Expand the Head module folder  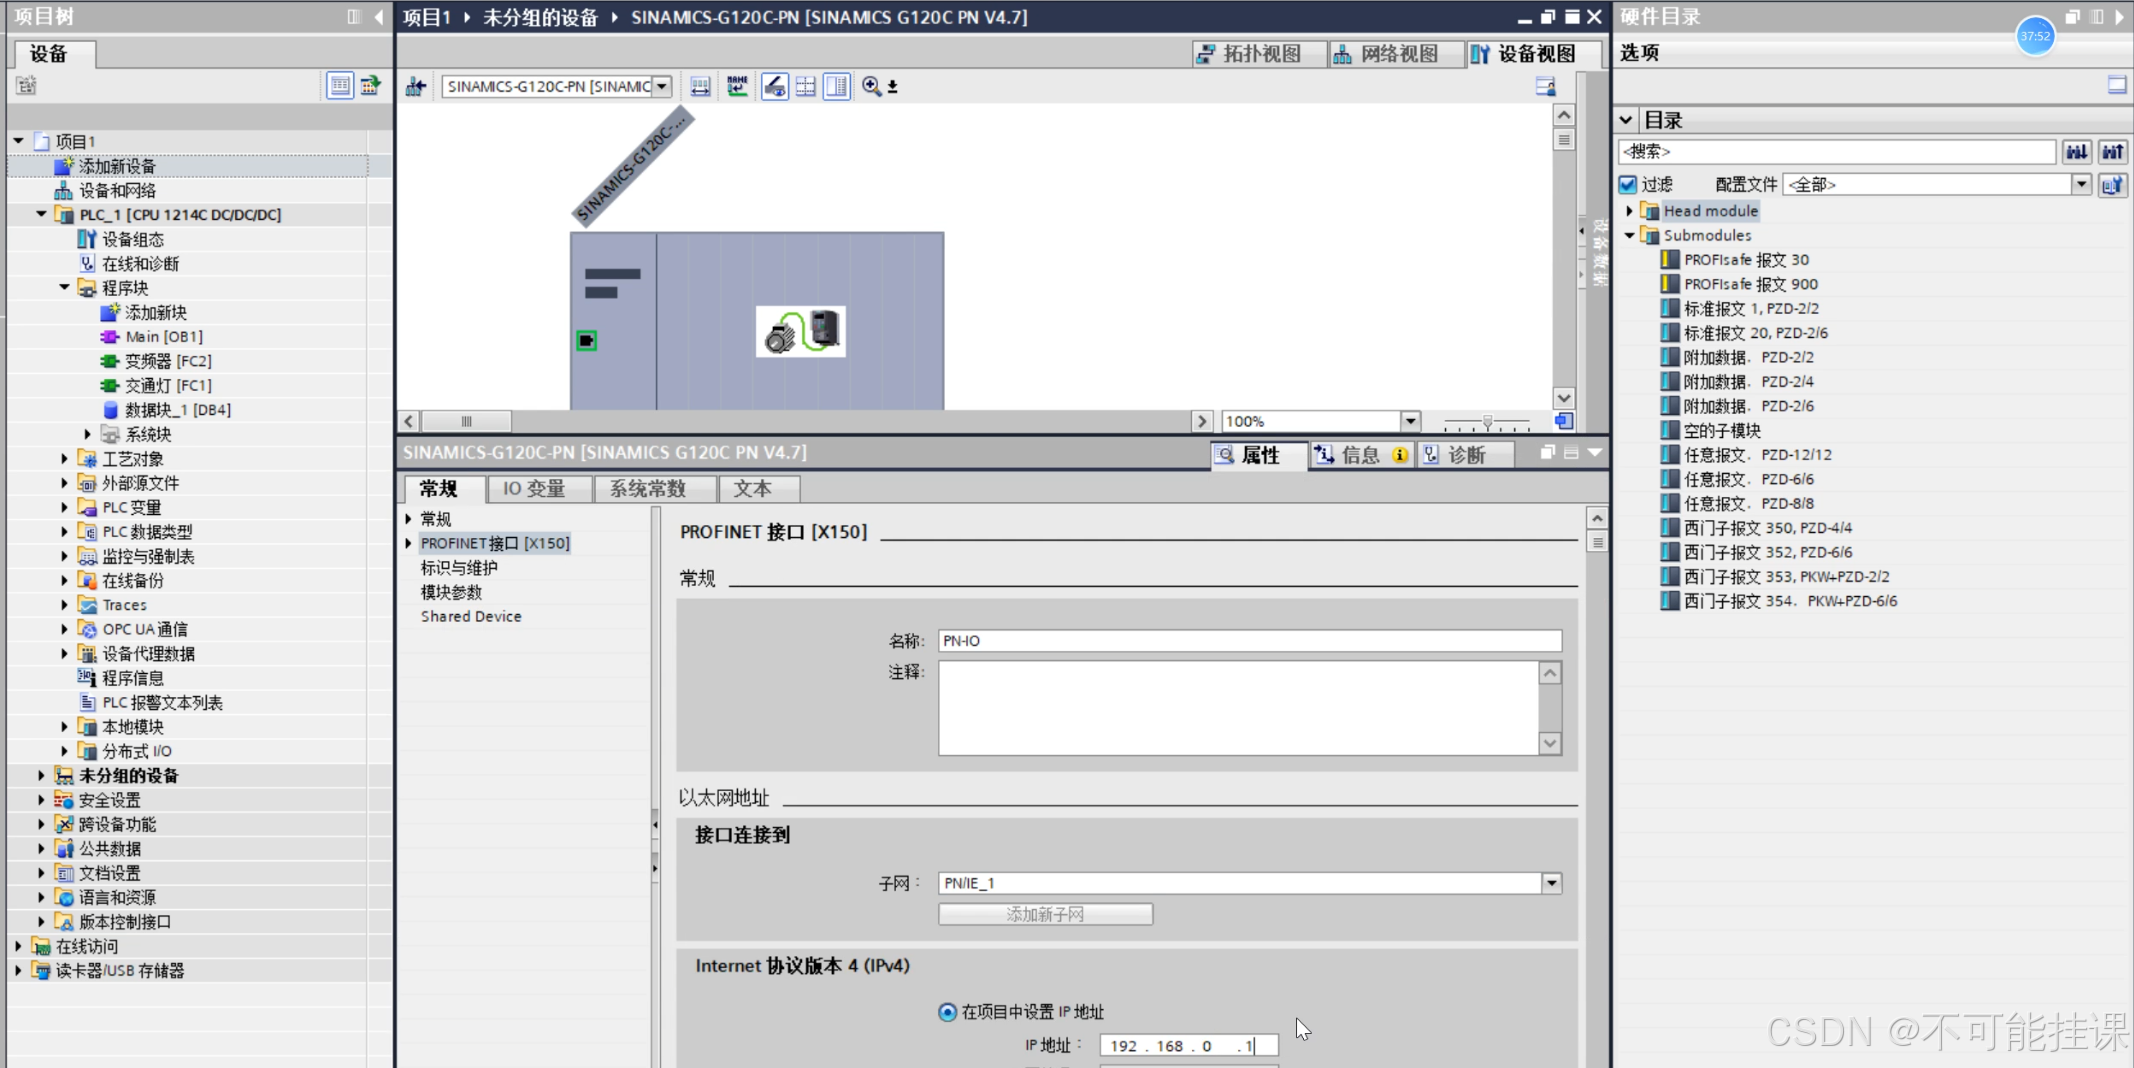coord(1629,211)
